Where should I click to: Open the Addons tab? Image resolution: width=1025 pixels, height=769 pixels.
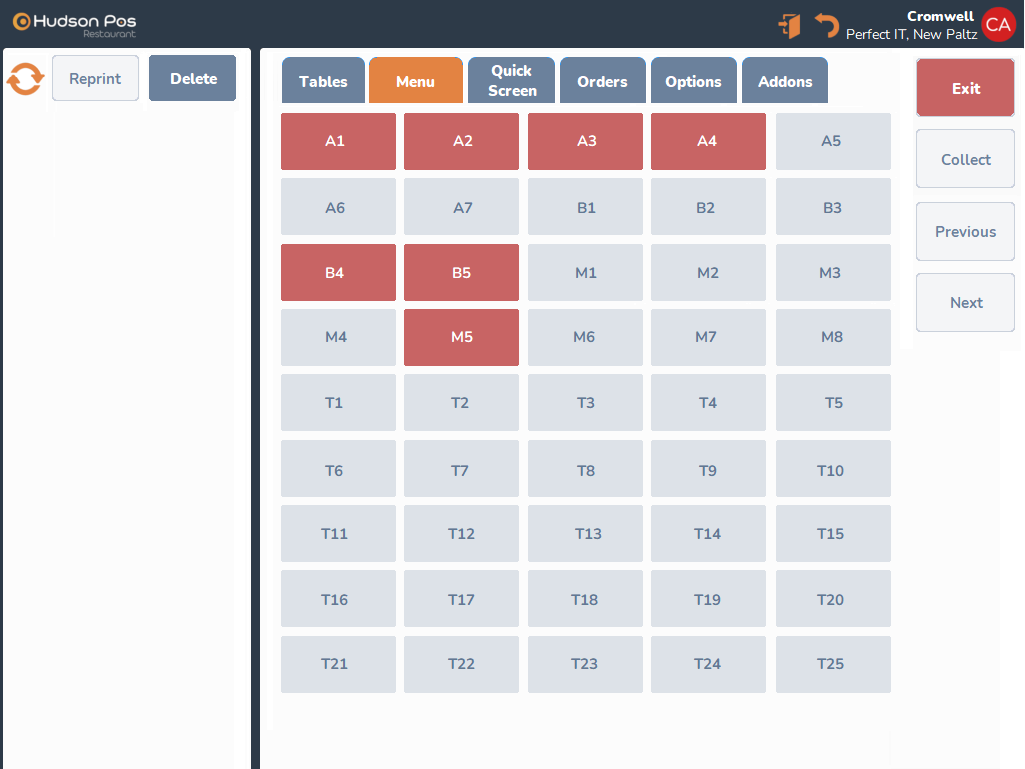tap(785, 81)
